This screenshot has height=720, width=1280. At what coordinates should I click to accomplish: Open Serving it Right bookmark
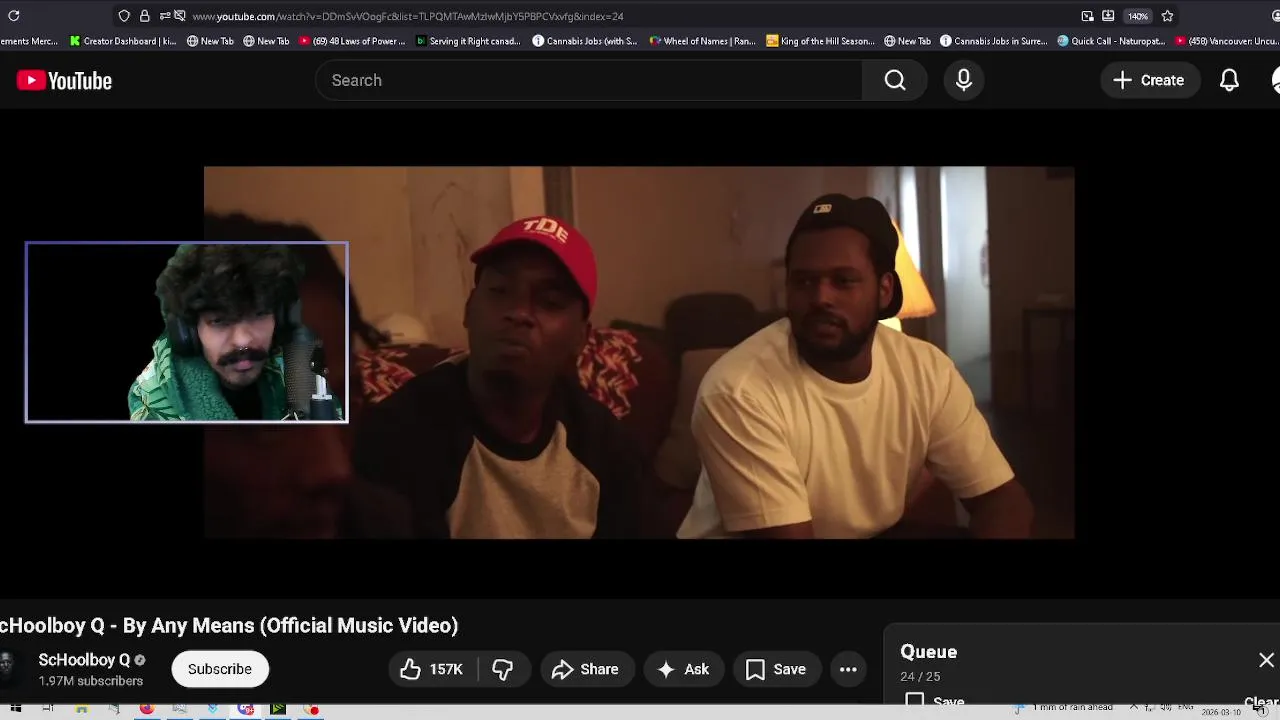pyautogui.click(x=468, y=41)
